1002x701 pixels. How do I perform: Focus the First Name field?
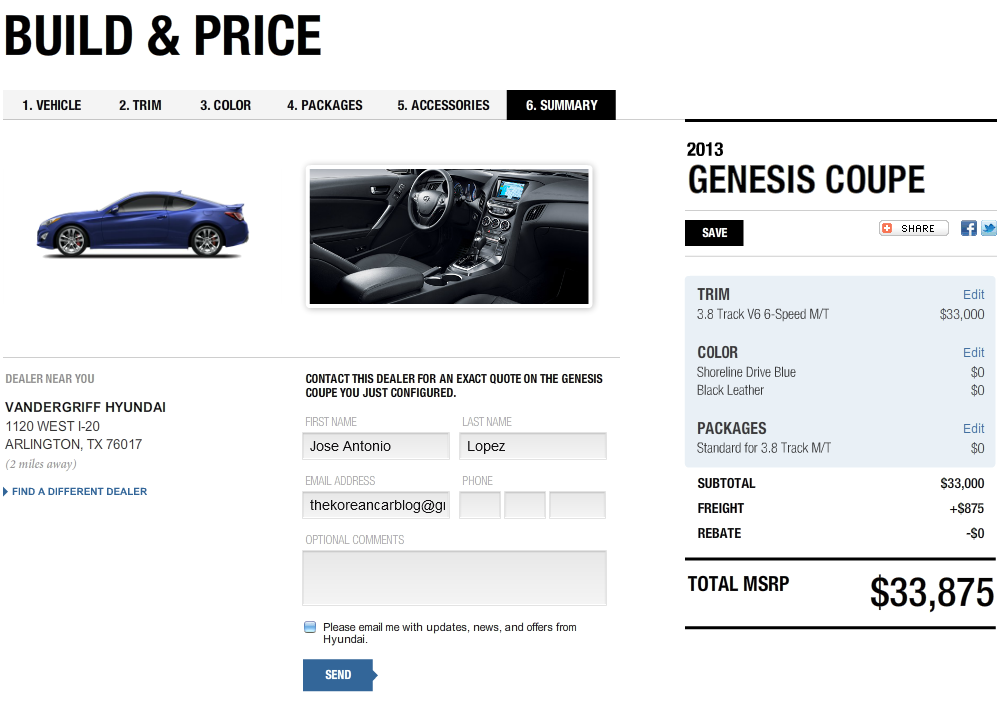pyautogui.click(x=376, y=446)
